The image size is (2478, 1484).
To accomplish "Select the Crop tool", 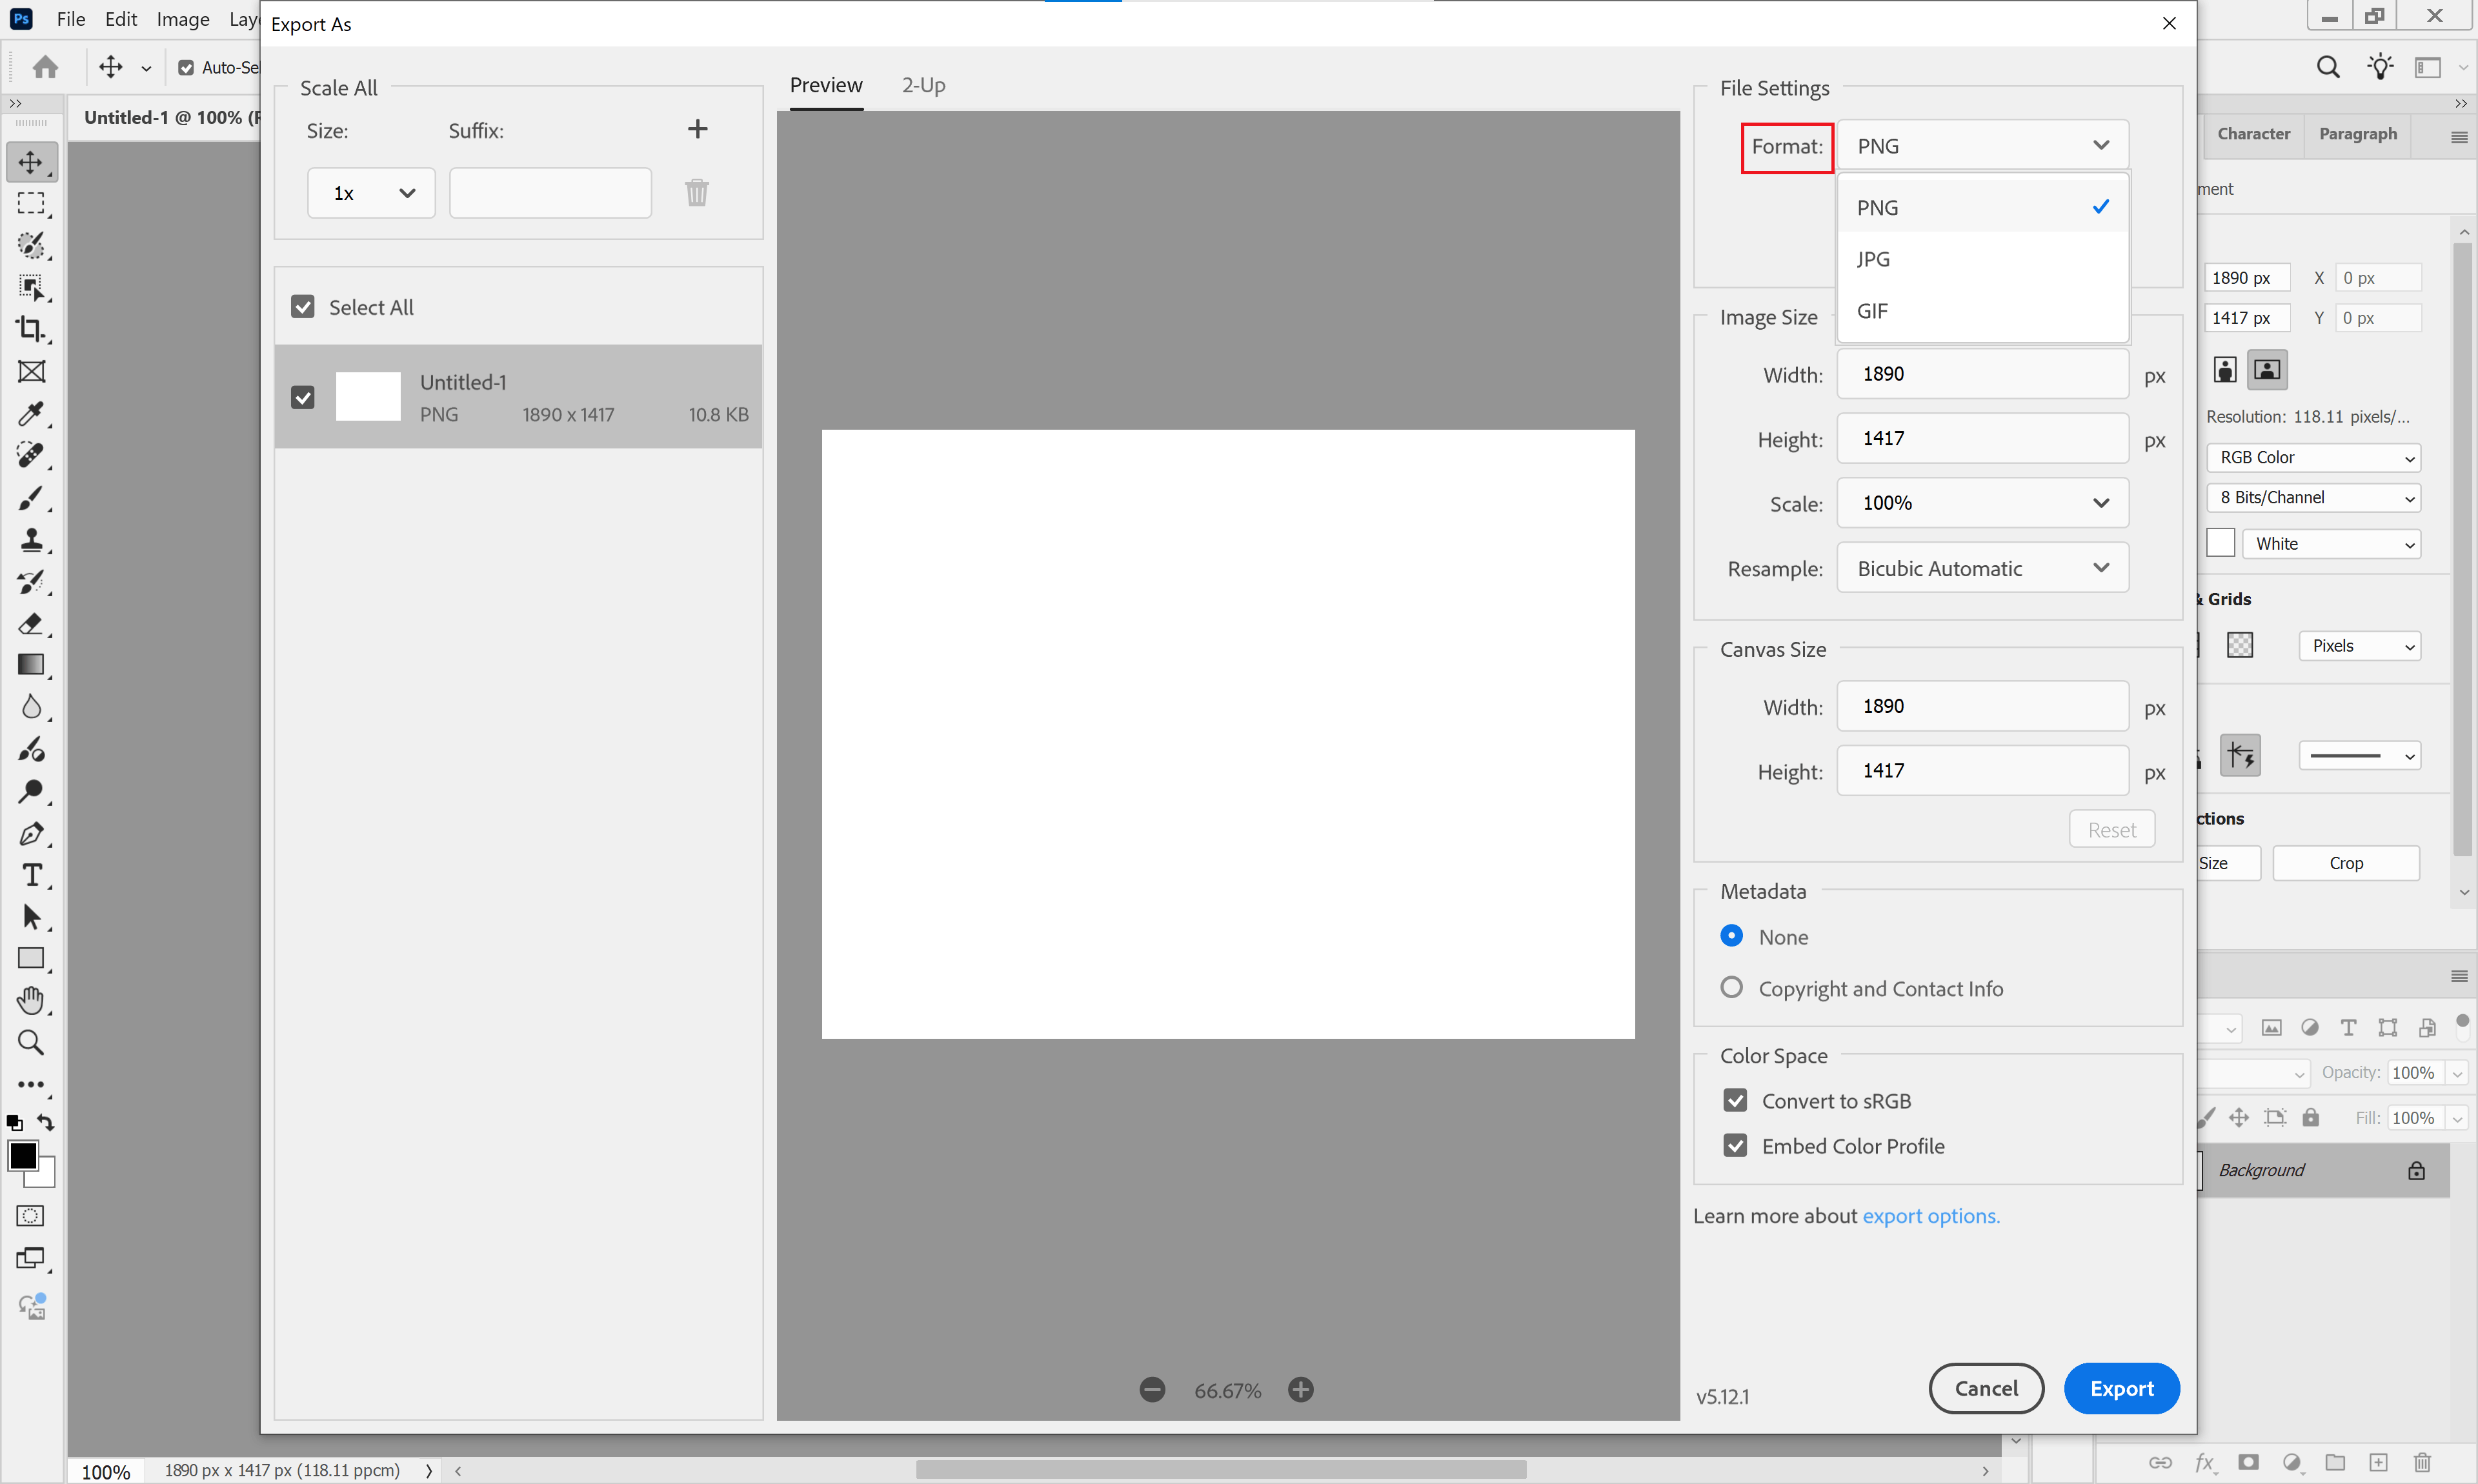I will pos(31,329).
